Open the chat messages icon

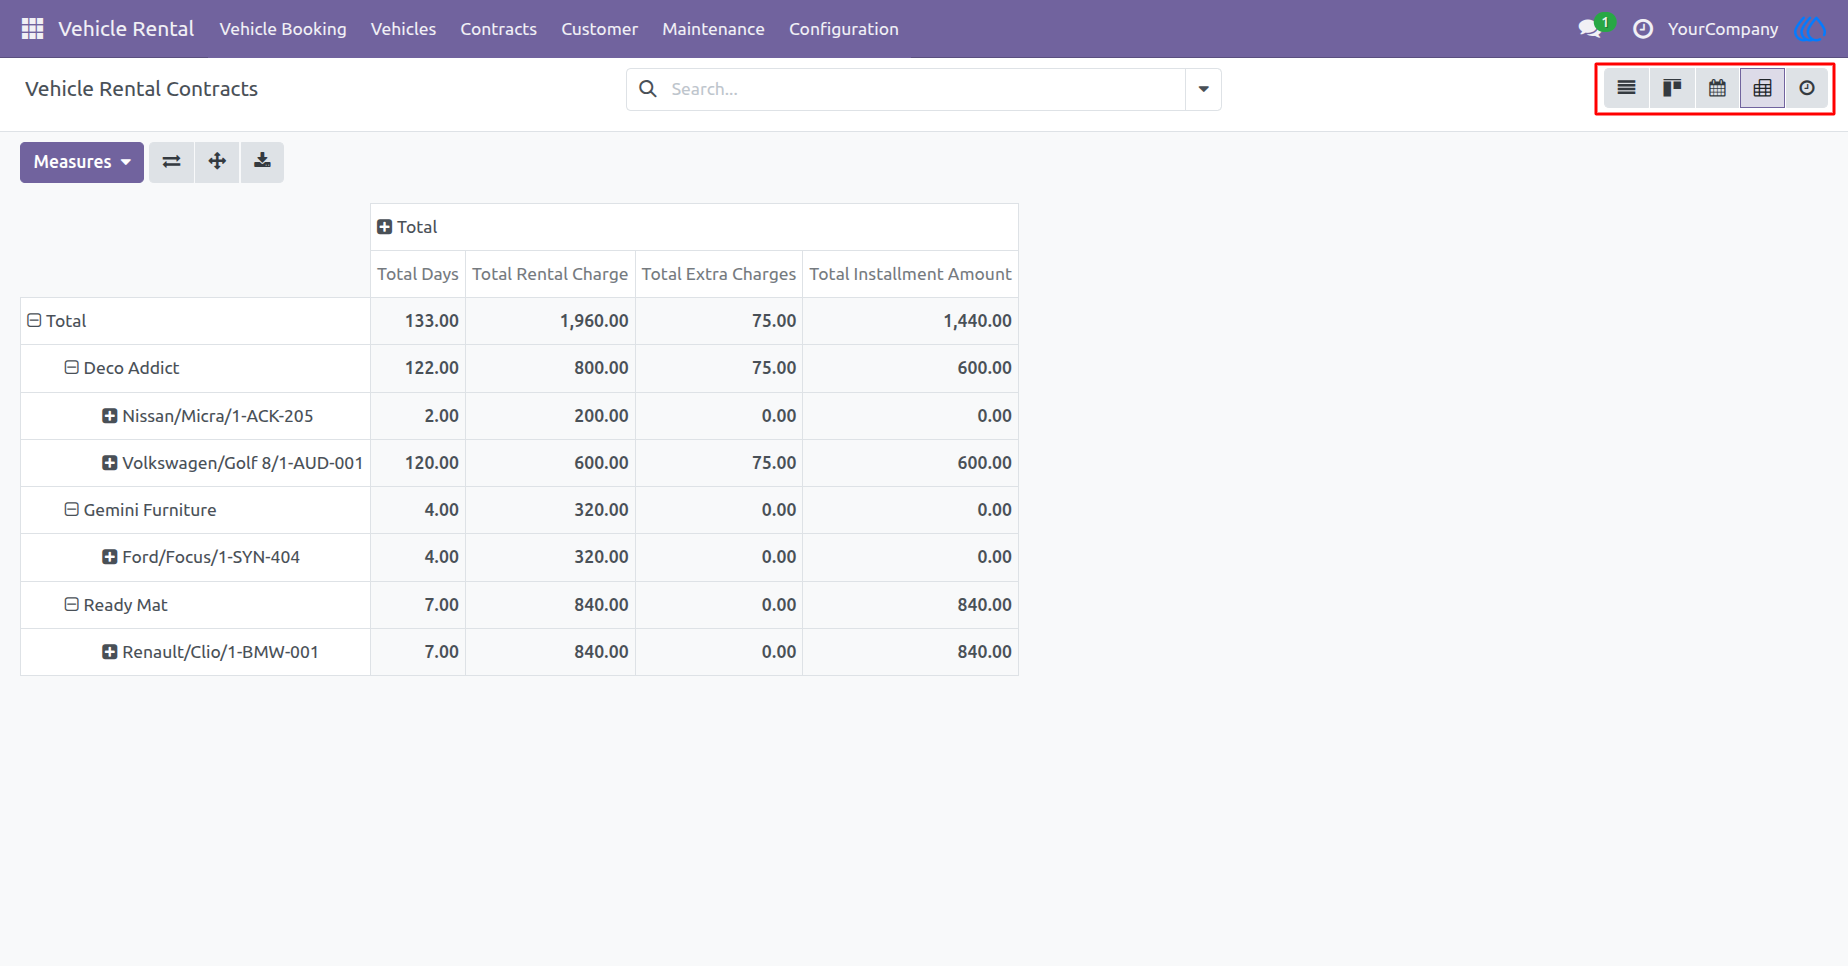(1590, 29)
